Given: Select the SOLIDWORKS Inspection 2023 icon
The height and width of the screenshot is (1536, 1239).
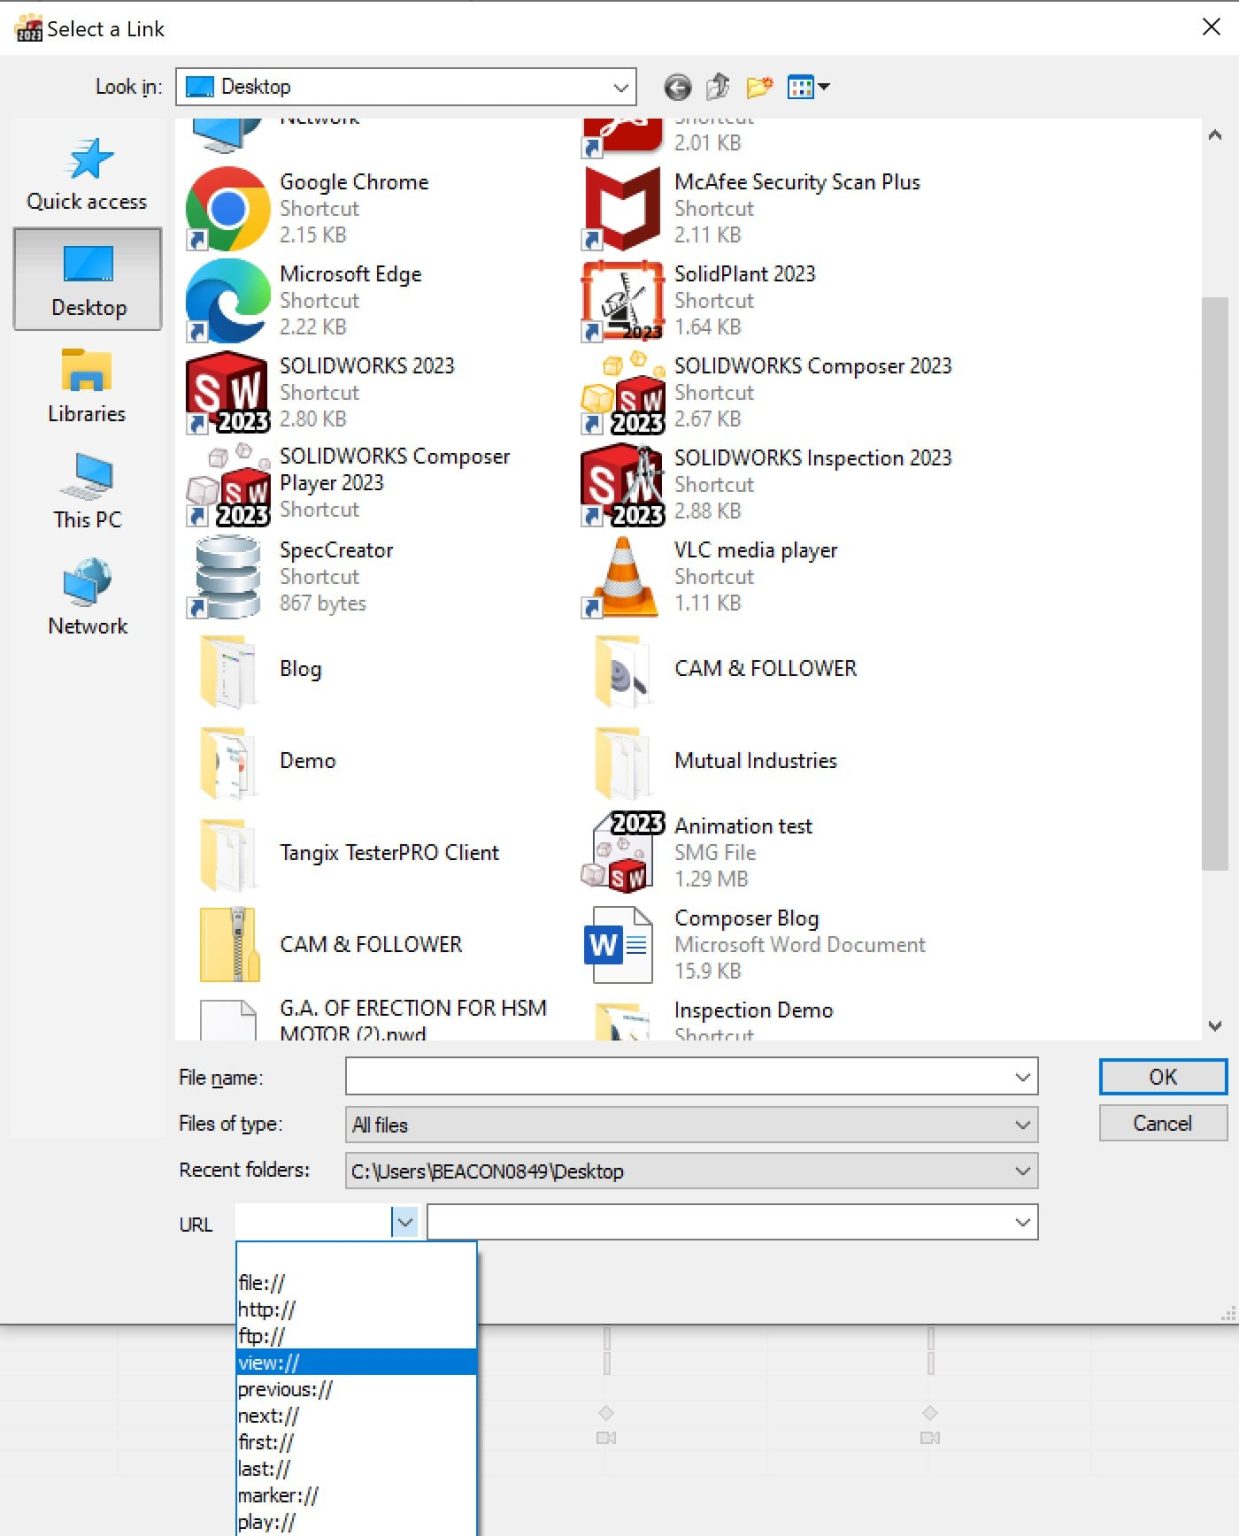Looking at the screenshot, I should 622,484.
